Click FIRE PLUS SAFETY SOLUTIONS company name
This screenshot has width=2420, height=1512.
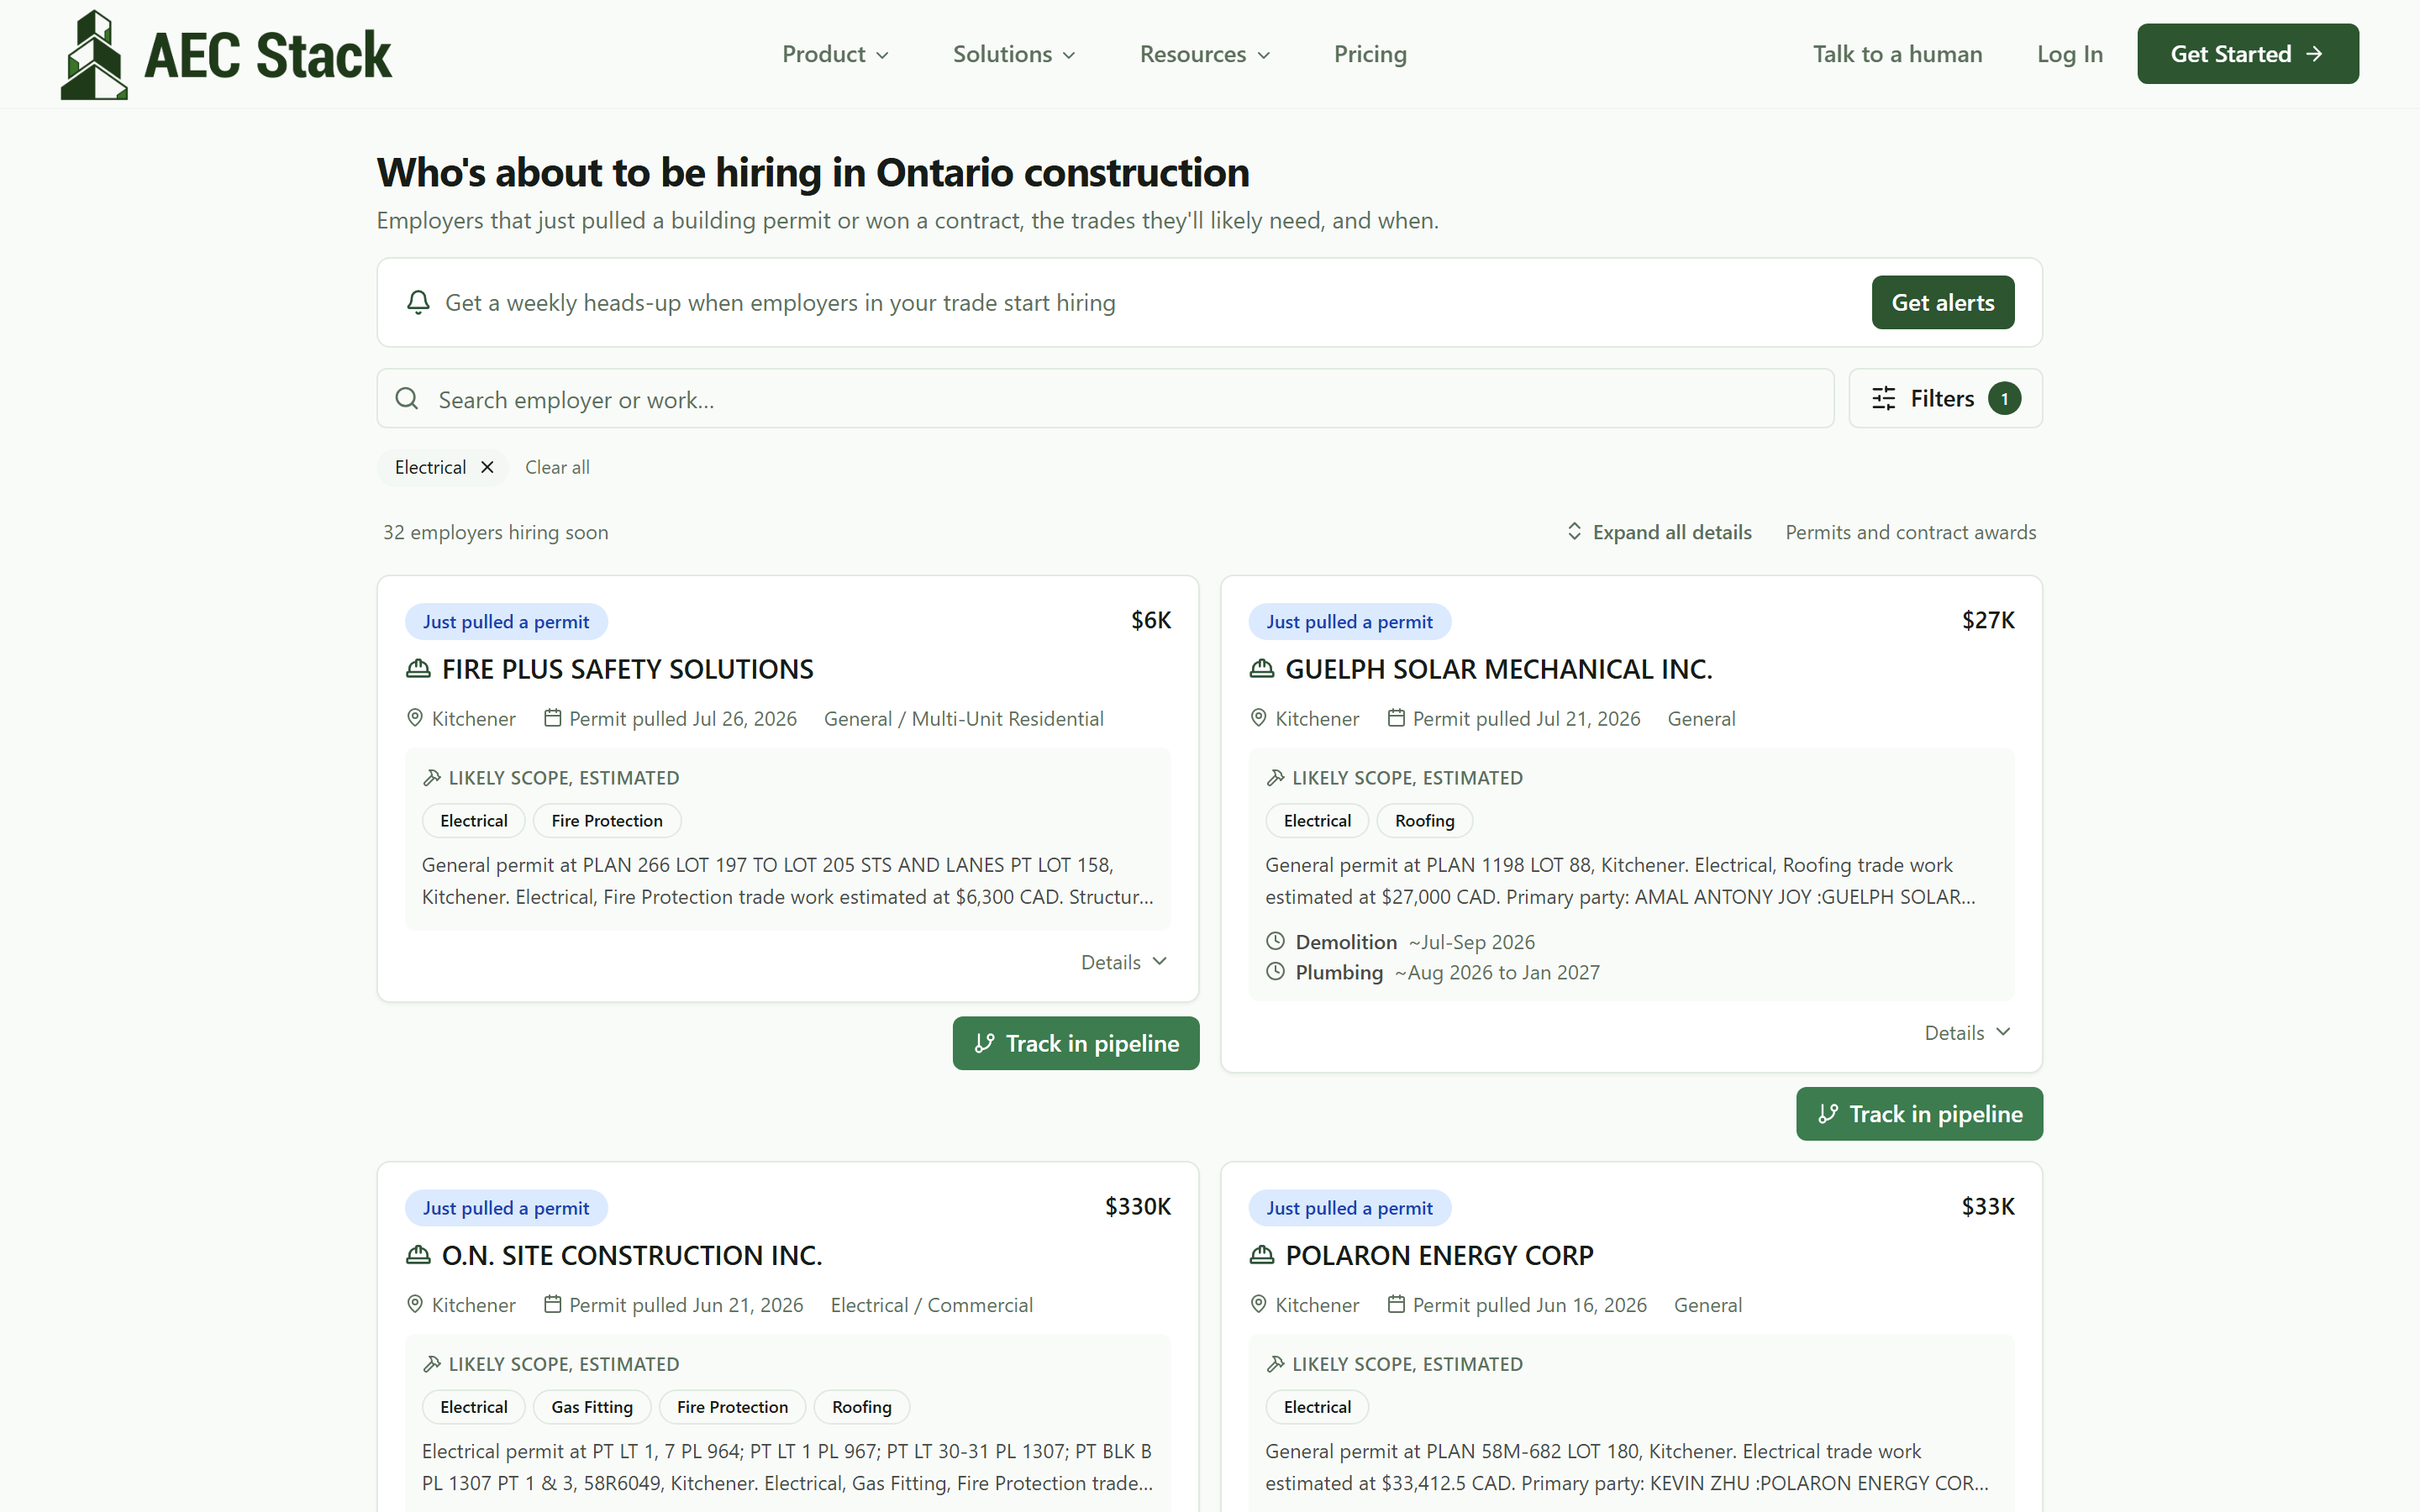627,669
